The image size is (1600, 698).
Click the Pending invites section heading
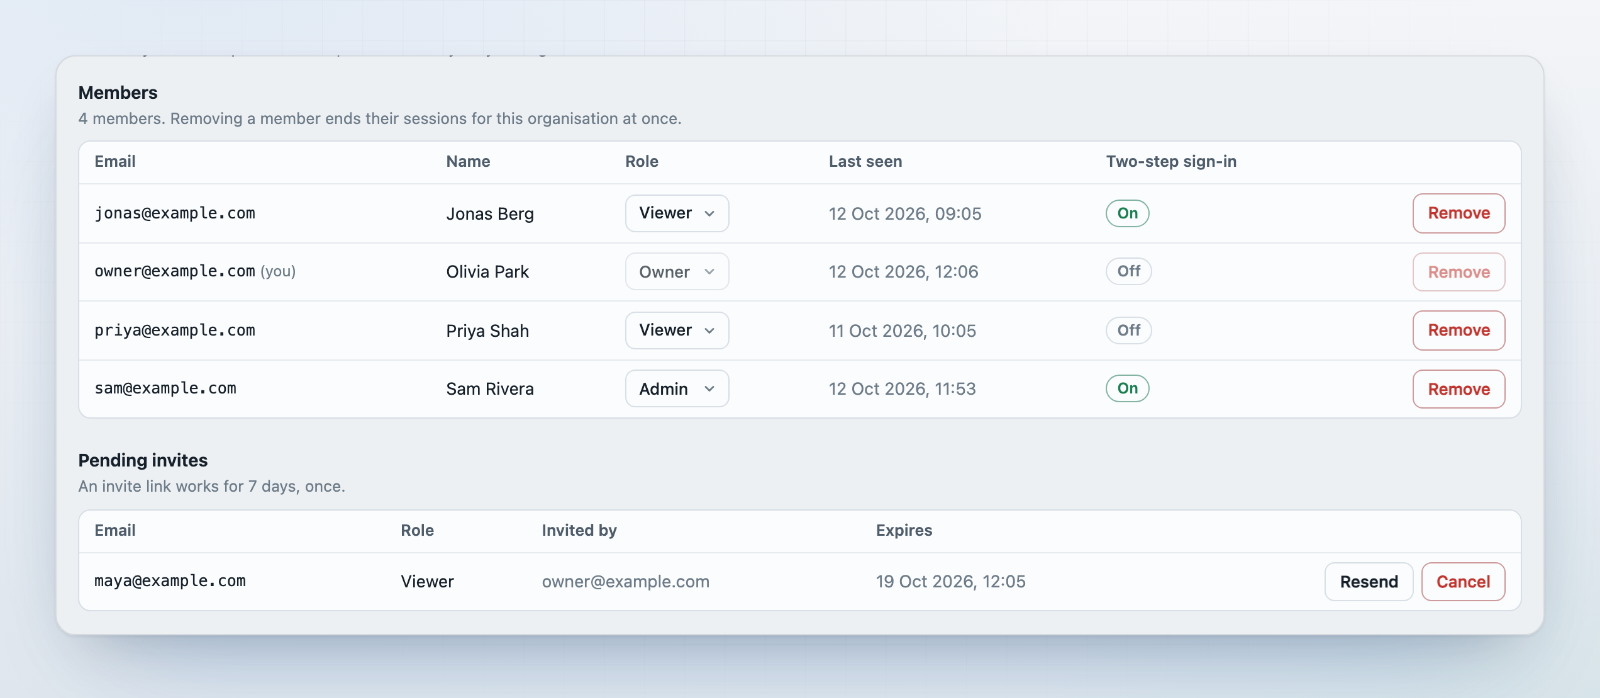tap(143, 461)
